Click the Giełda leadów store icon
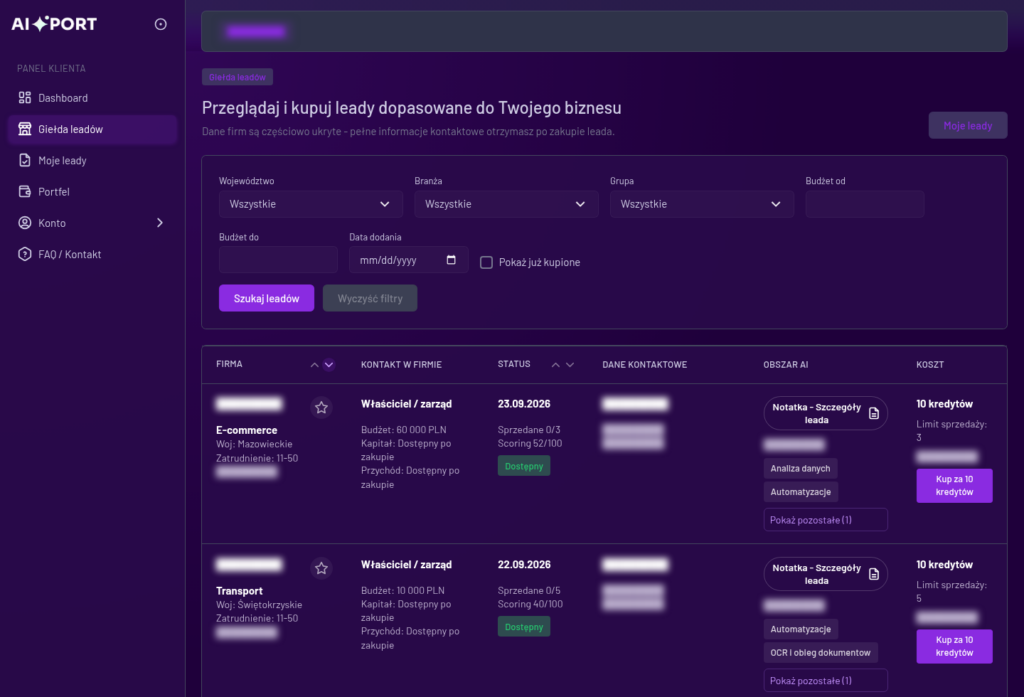 point(25,129)
